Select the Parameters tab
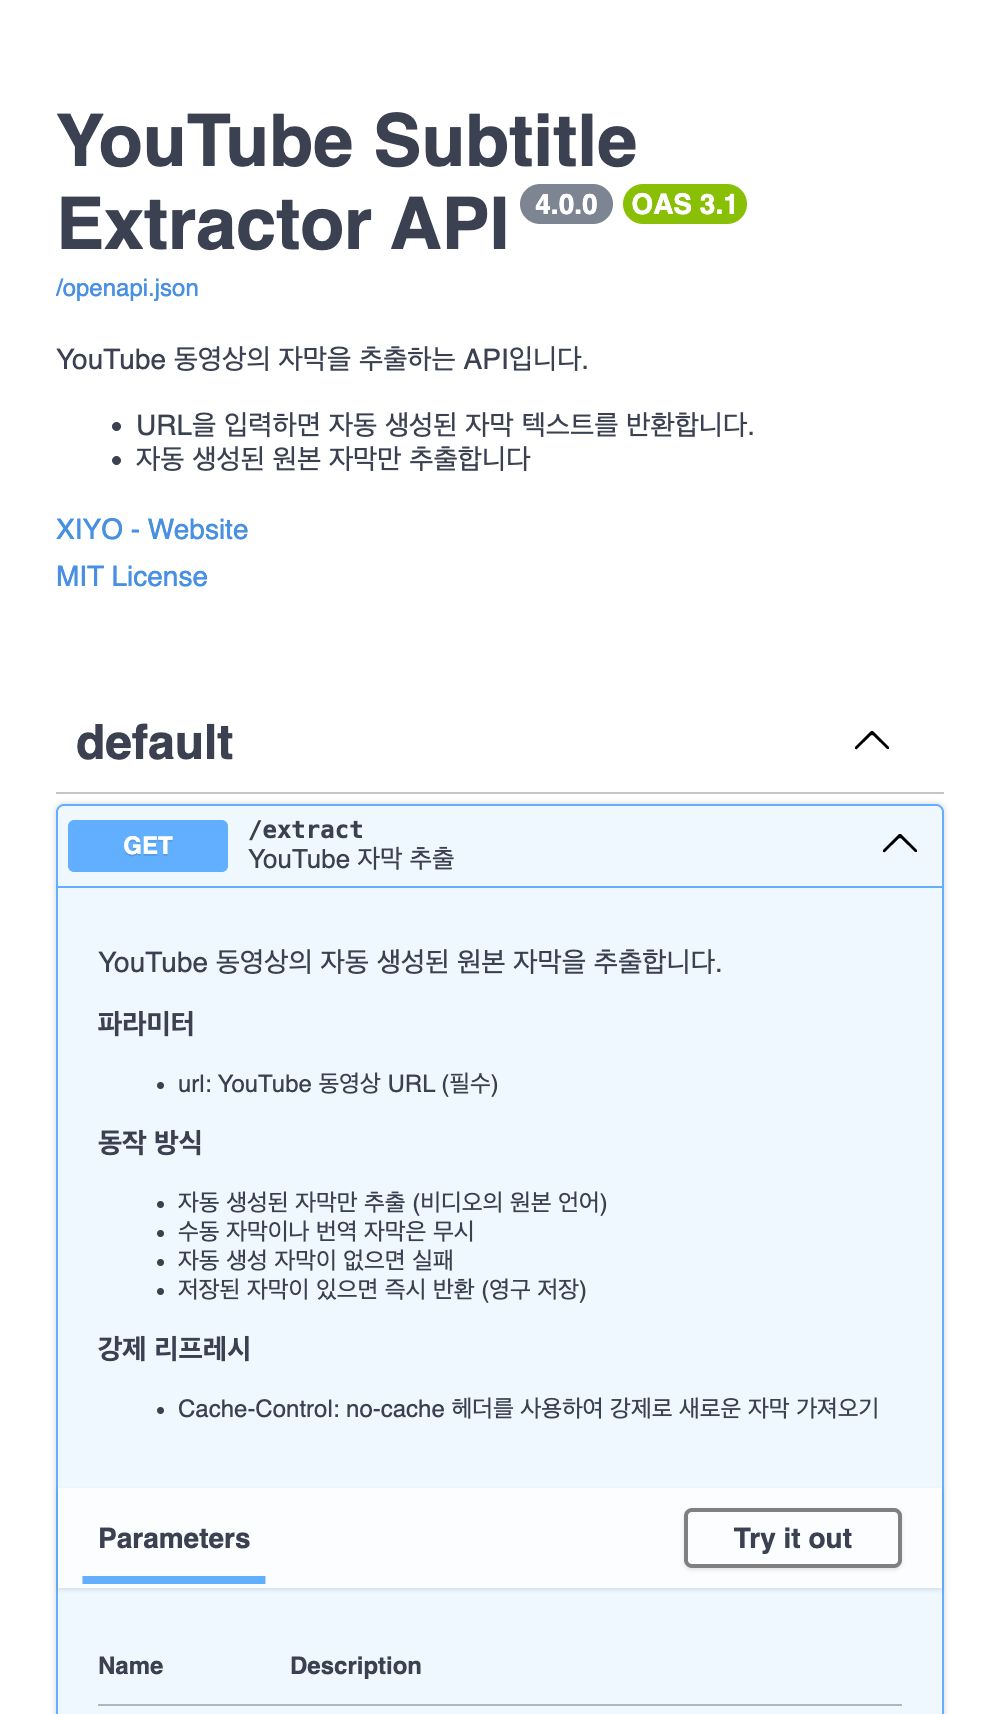Viewport: 1000px width, 1714px height. 174,1538
